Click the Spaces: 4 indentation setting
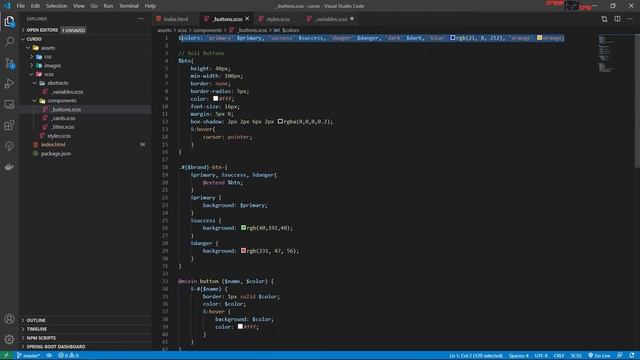 518,356
